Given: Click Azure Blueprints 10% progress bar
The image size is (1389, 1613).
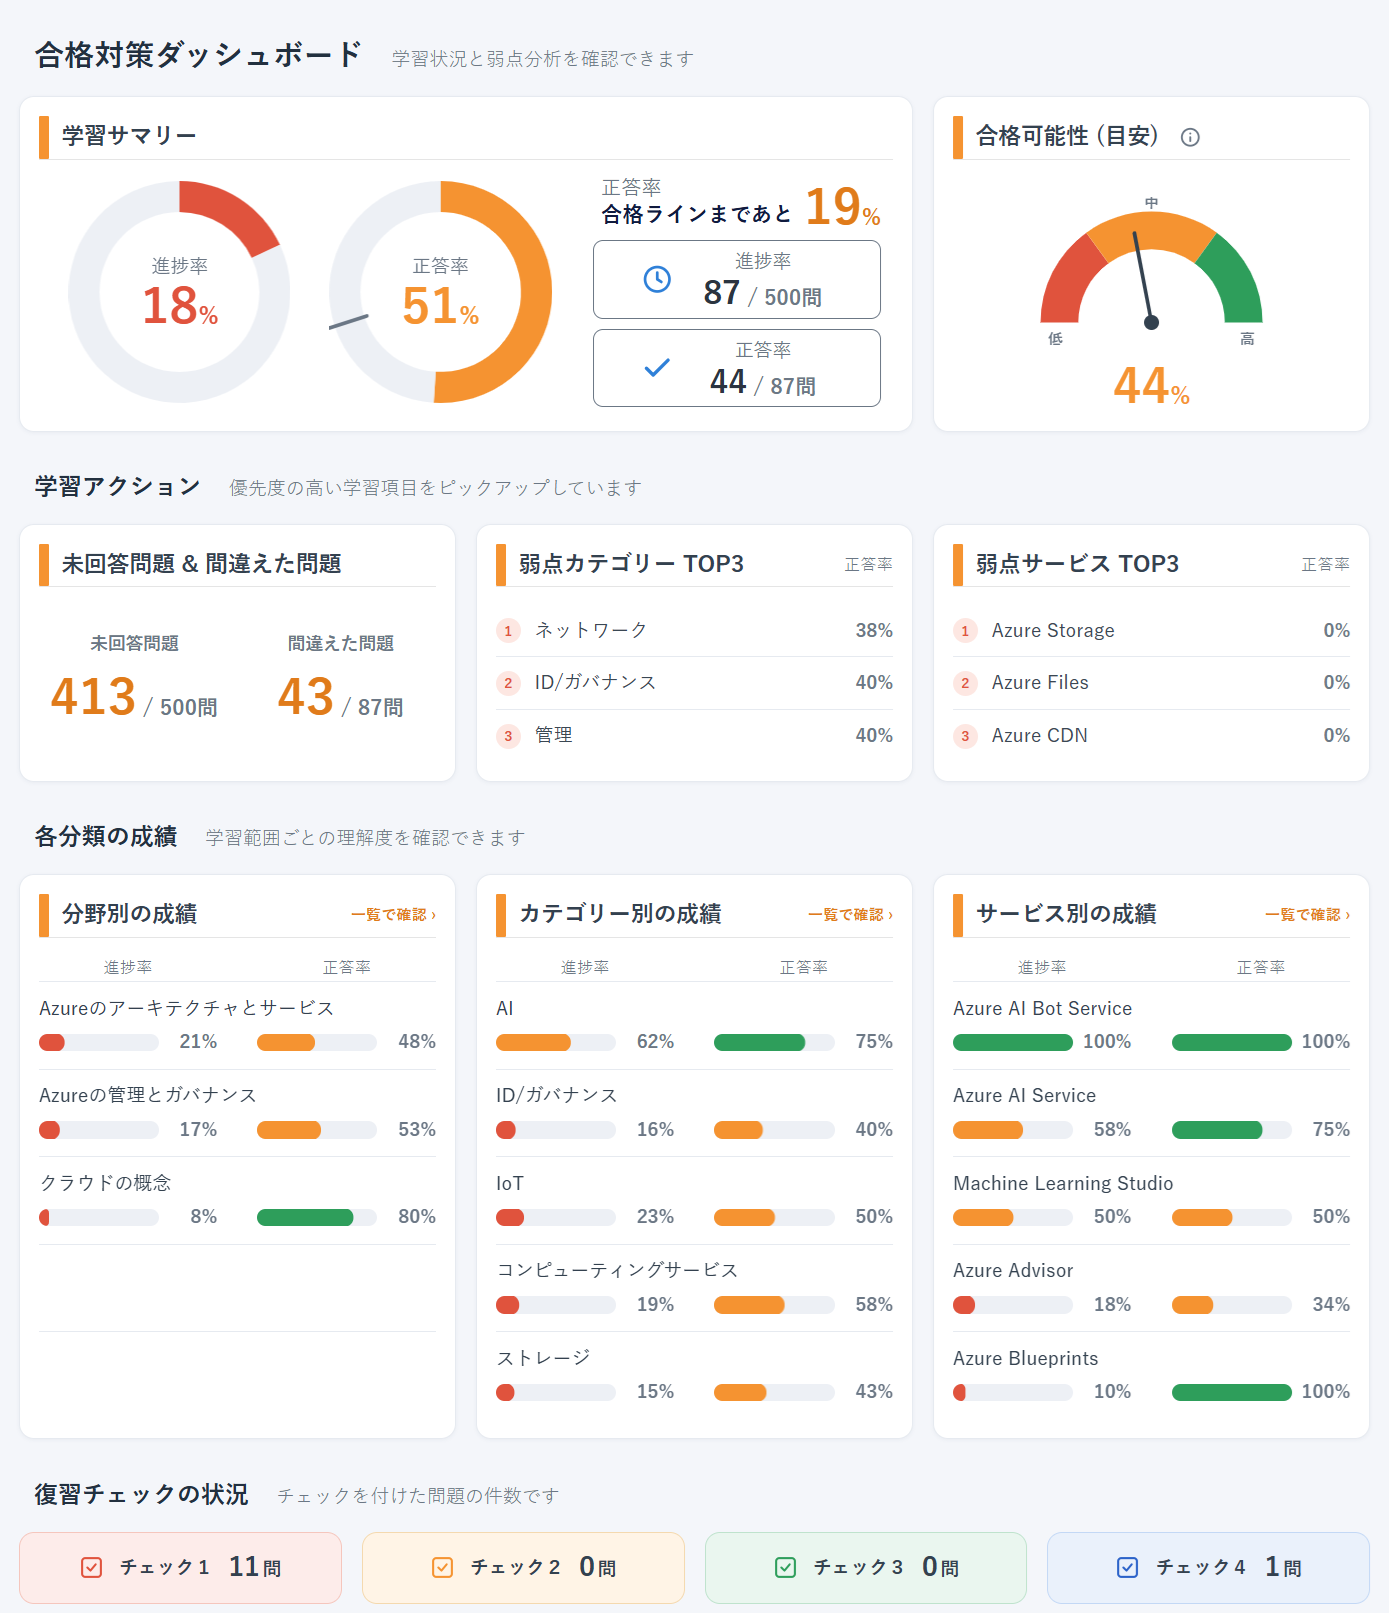Looking at the screenshot, I should pyautogui.click(x=1013, y=1392).
